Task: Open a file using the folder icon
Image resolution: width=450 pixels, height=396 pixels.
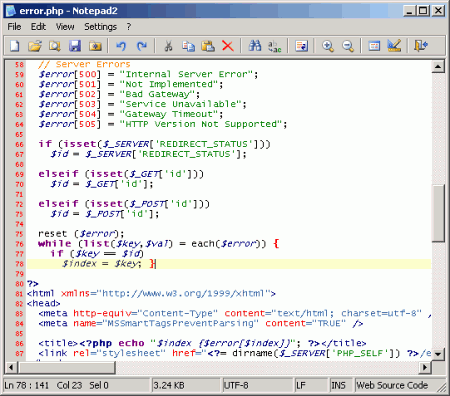Action: coord(35,46)
